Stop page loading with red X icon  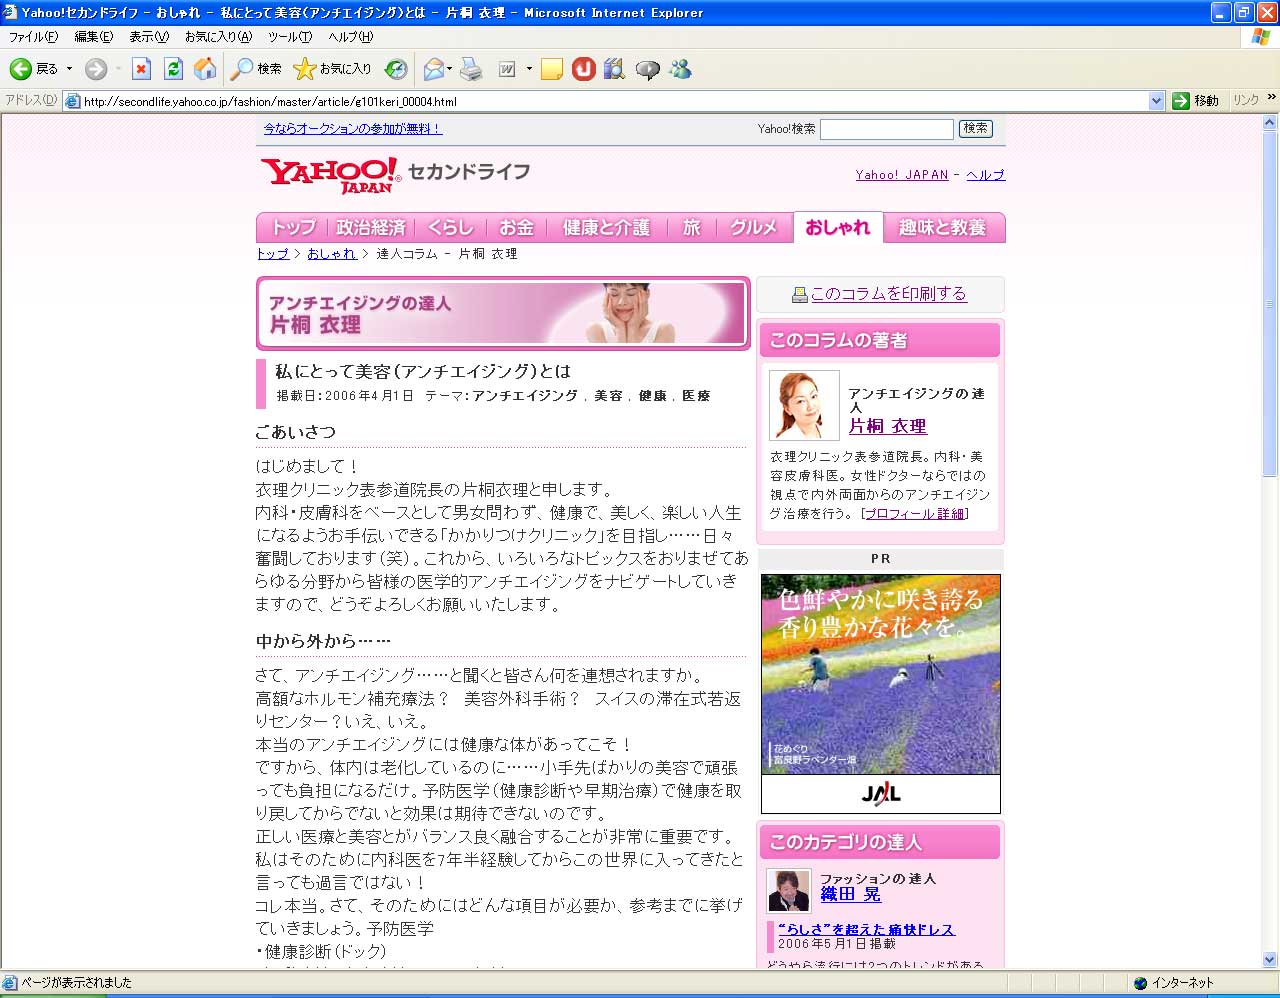coord(141,69)
